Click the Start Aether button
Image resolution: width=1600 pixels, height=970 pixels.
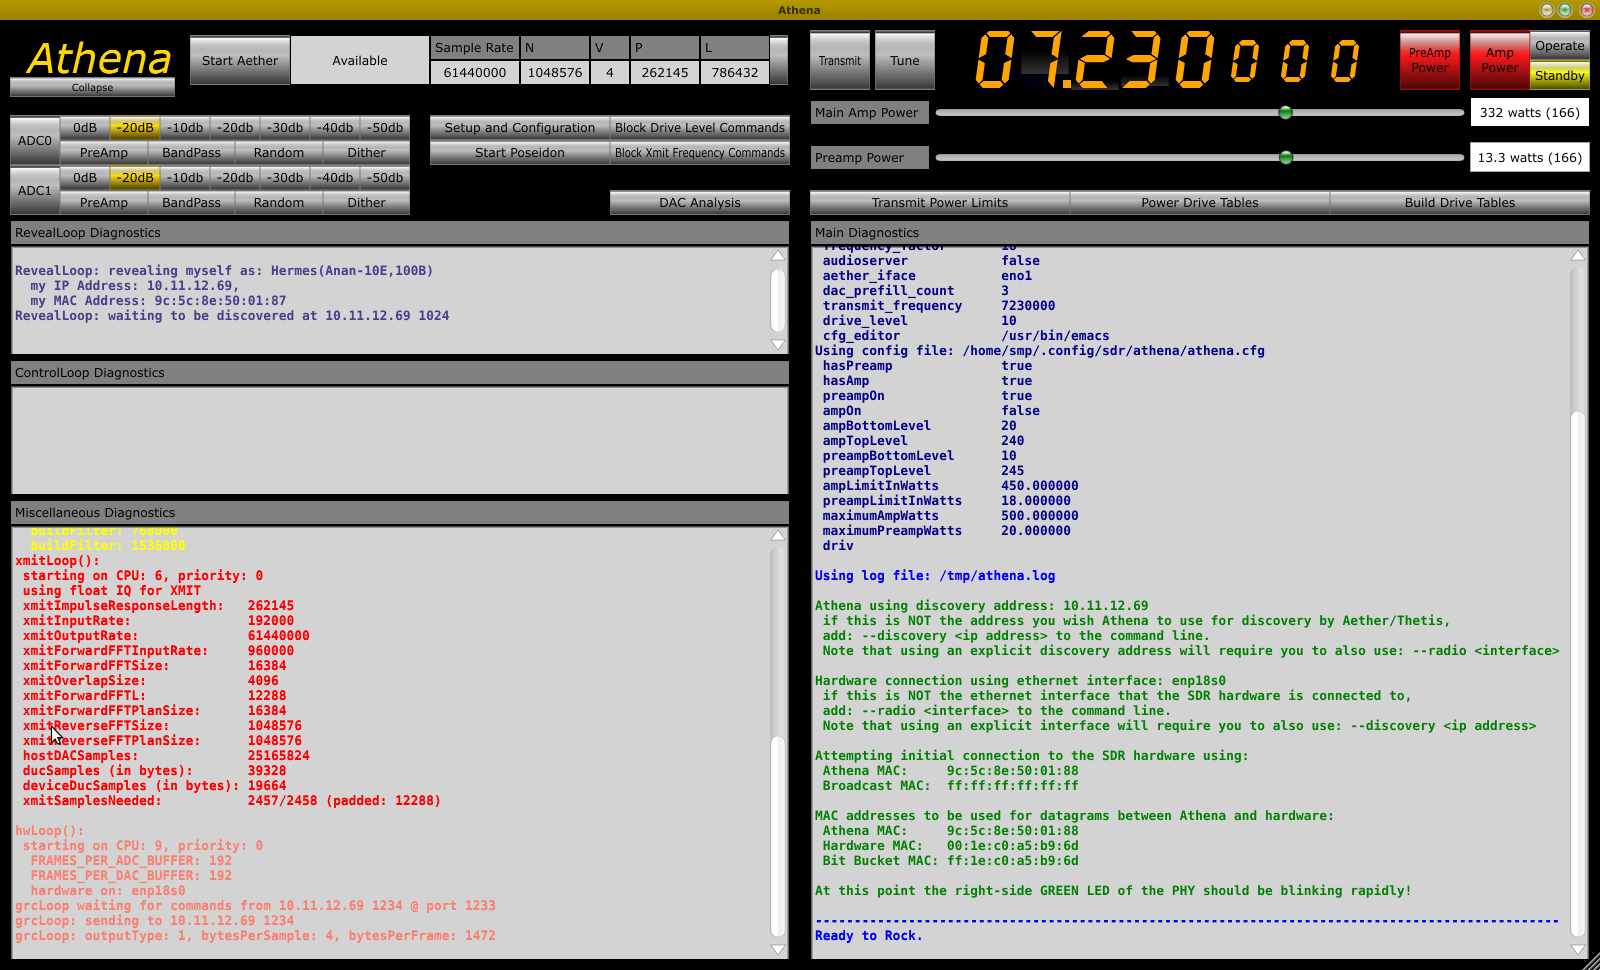240,60
